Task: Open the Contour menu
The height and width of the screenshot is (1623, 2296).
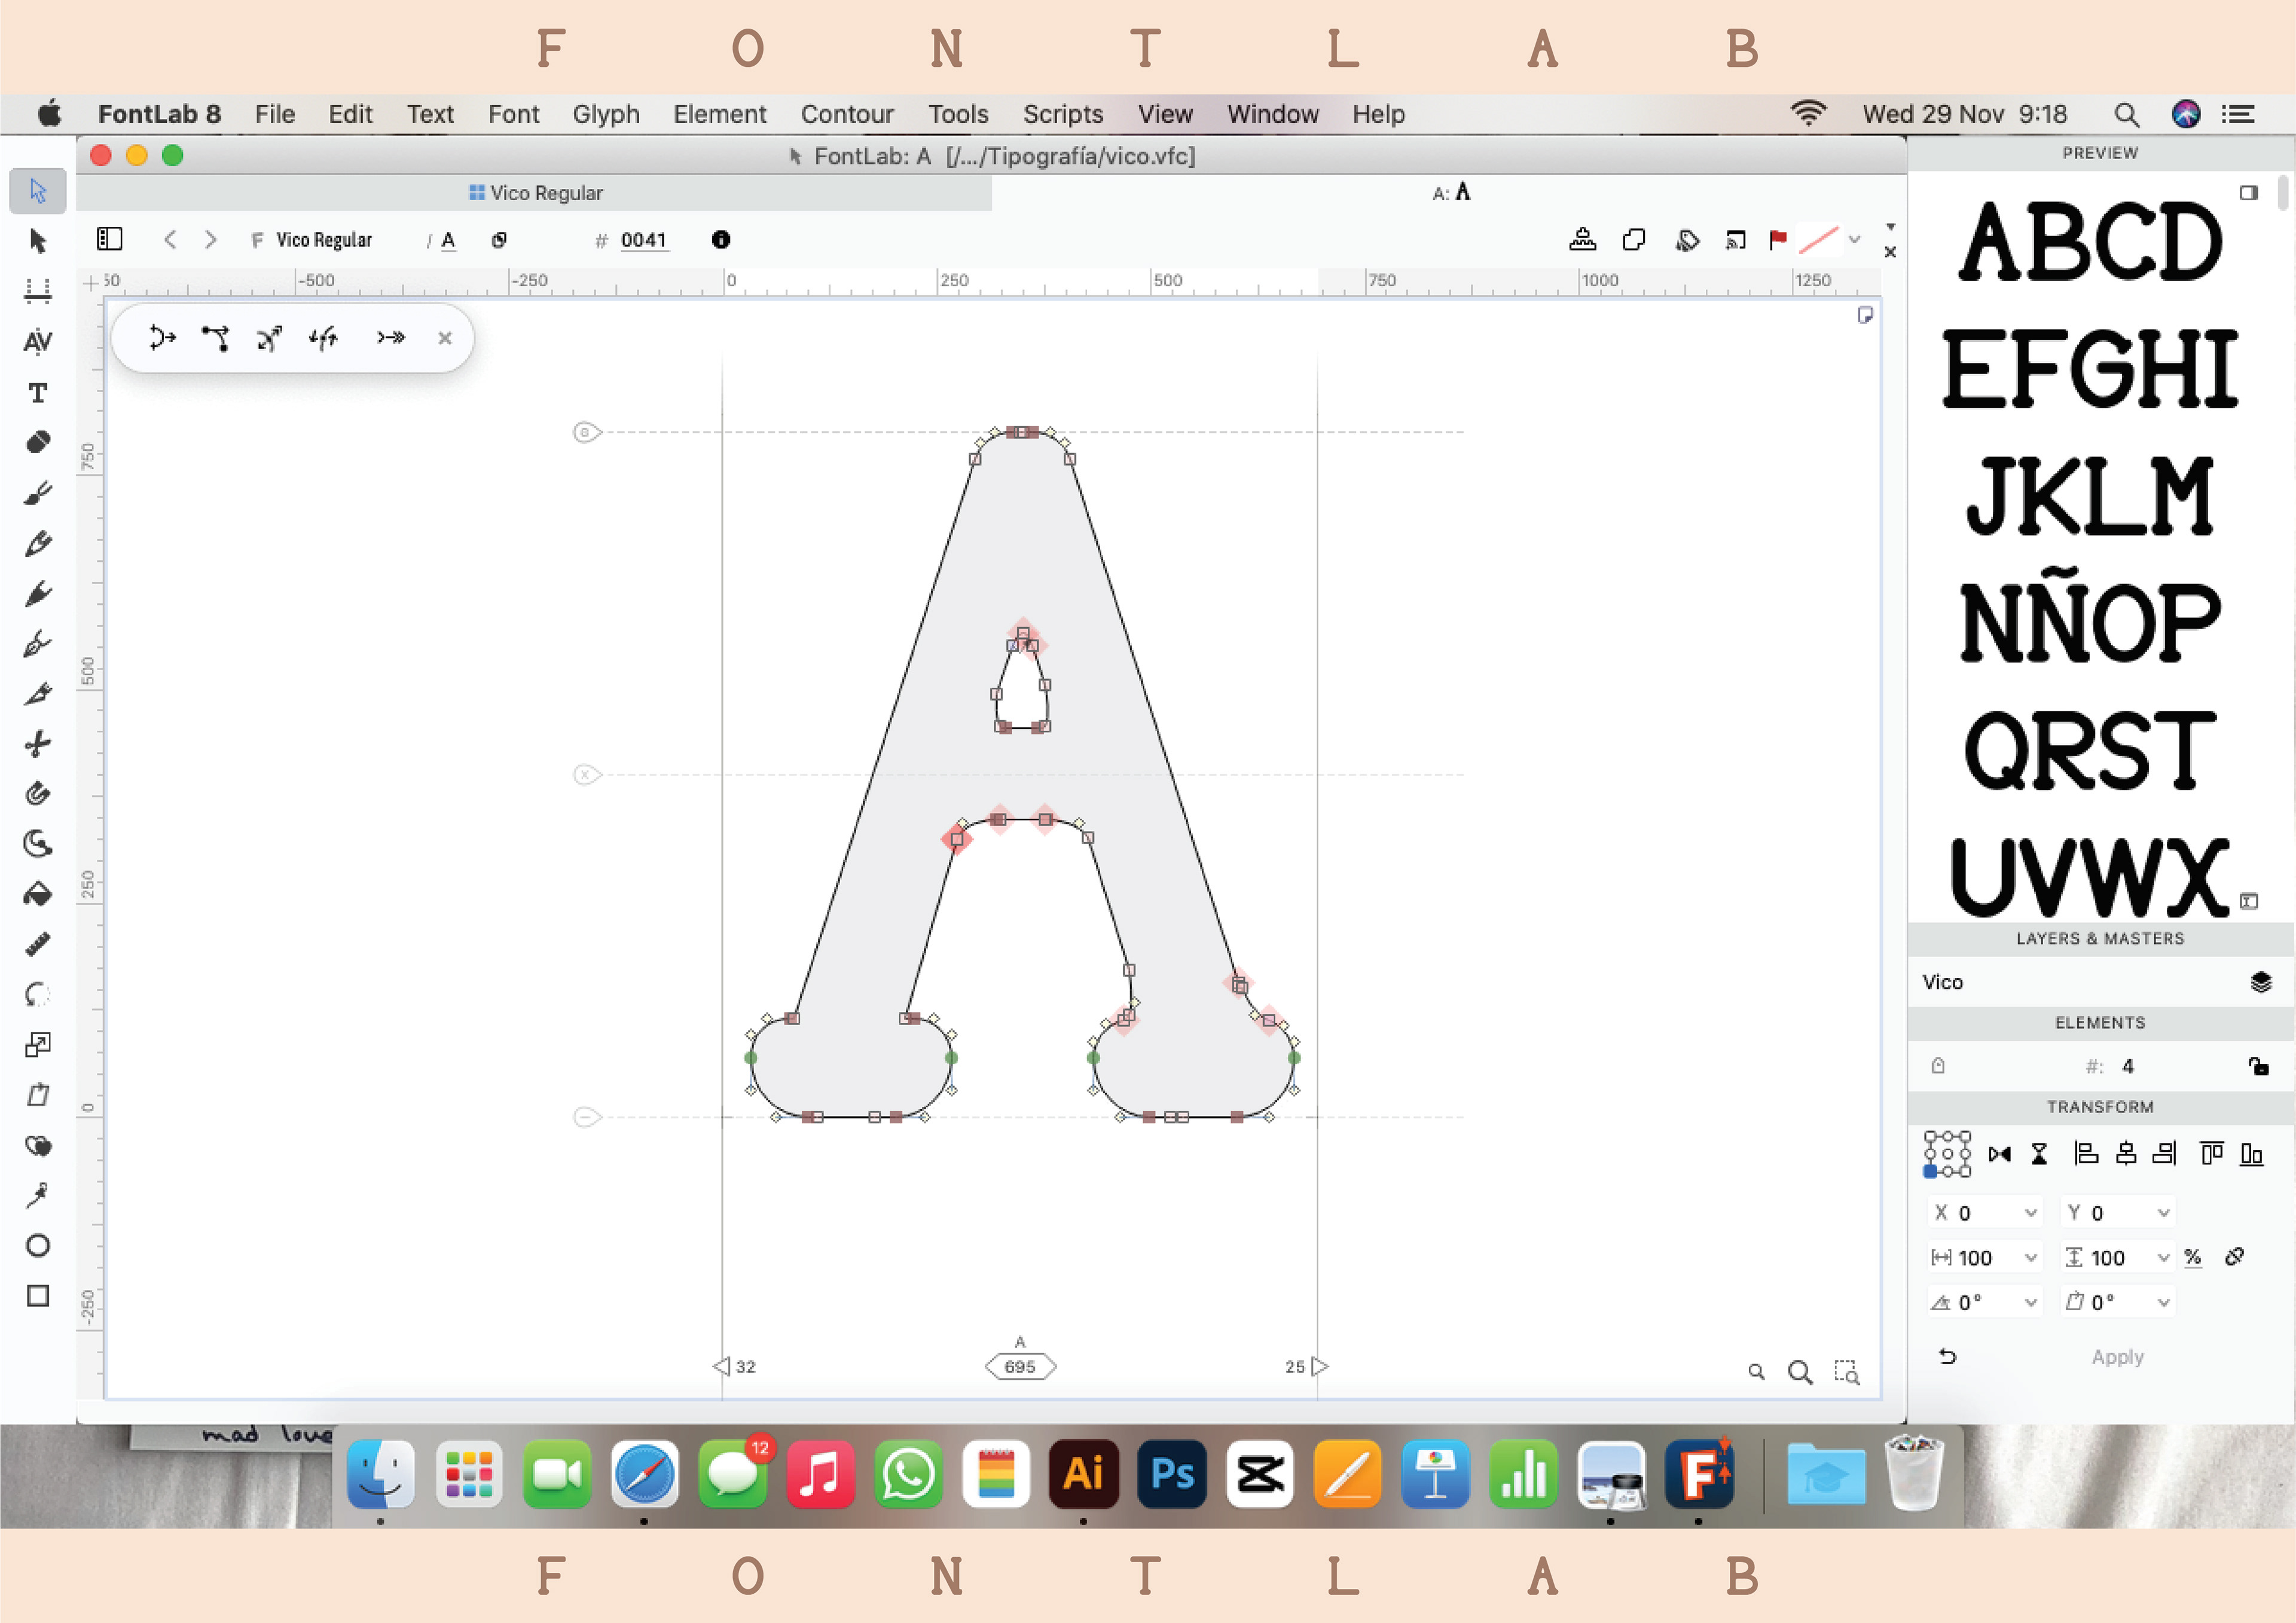Action: (846, 114)
